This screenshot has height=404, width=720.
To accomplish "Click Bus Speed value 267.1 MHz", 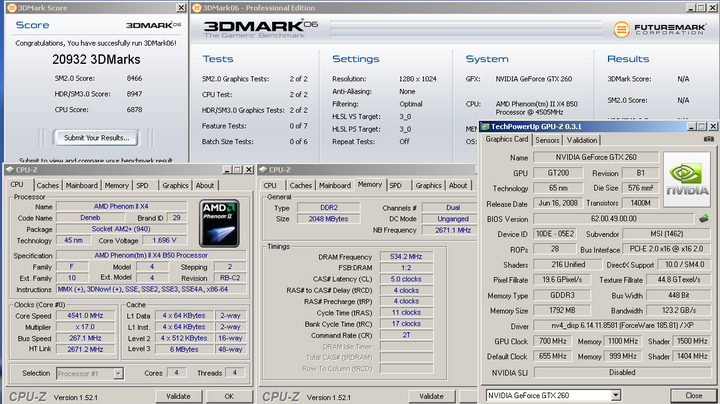I will [x=85, y=338].
